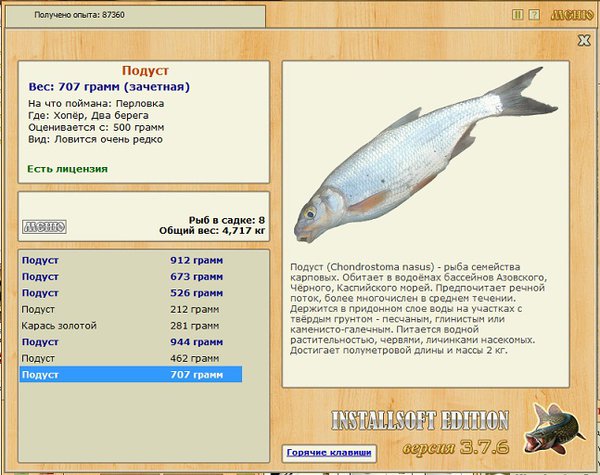This screenshot has height=475, width=600.
Task: Click the fish picture of Подуст
Action: click(425, 155)
